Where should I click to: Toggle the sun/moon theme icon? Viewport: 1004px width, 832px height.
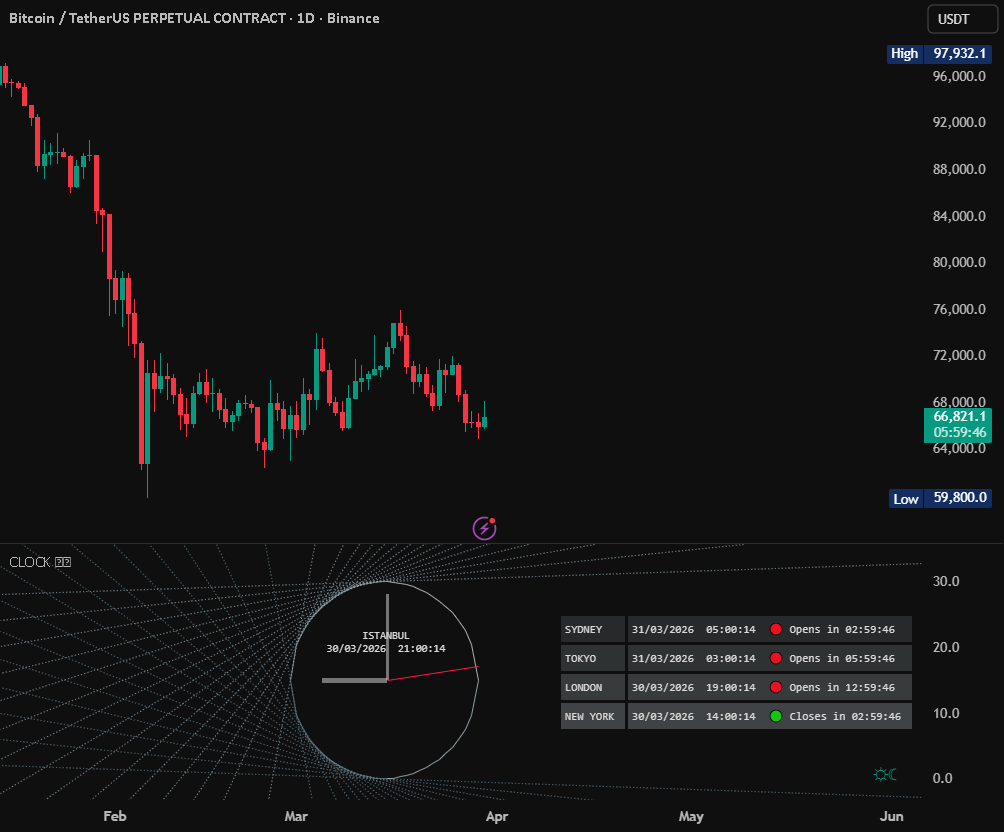(884, 774)
